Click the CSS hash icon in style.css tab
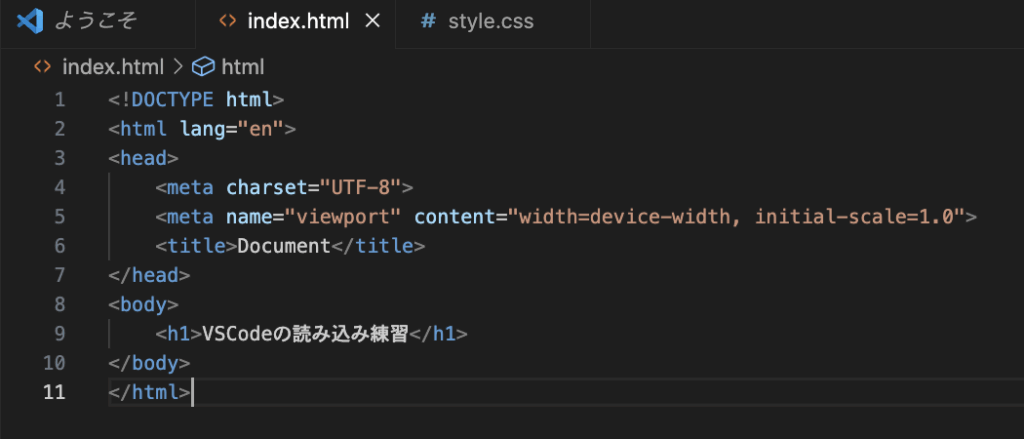This screenshot has width=1024, height=439. pos(428,22)
